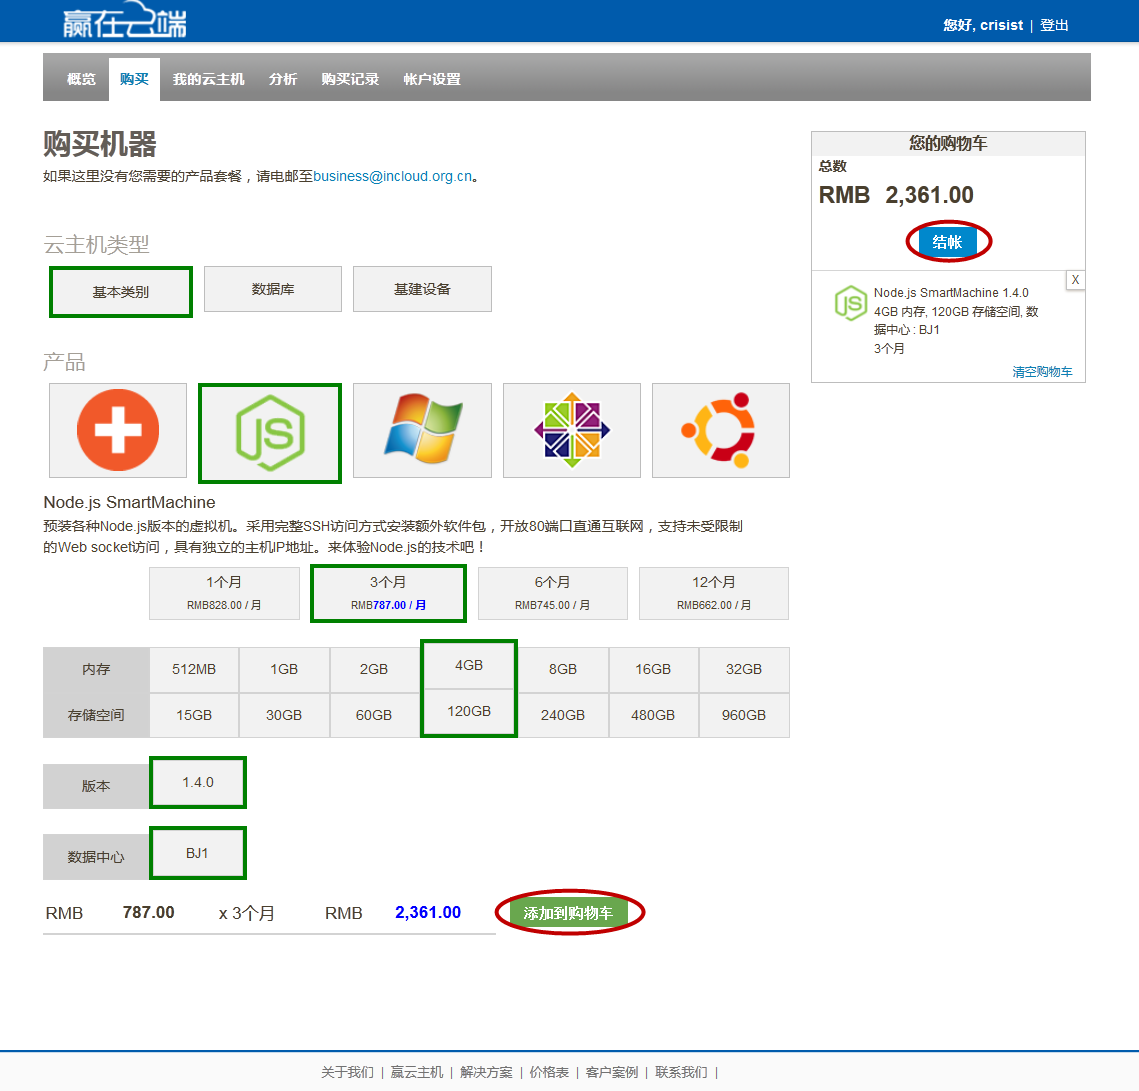Open 赢云主机 footer link
The image size is (1139, 1091).
coord(416,1072)
